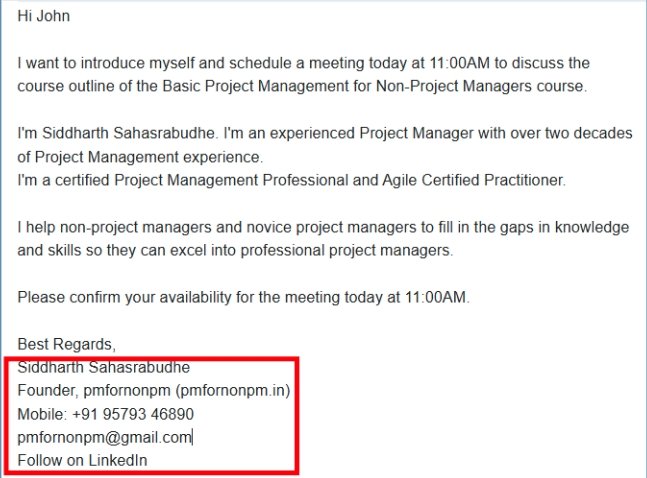
Task: Click 'Agile Certified Practitioner' text
Action: (474, 180)
